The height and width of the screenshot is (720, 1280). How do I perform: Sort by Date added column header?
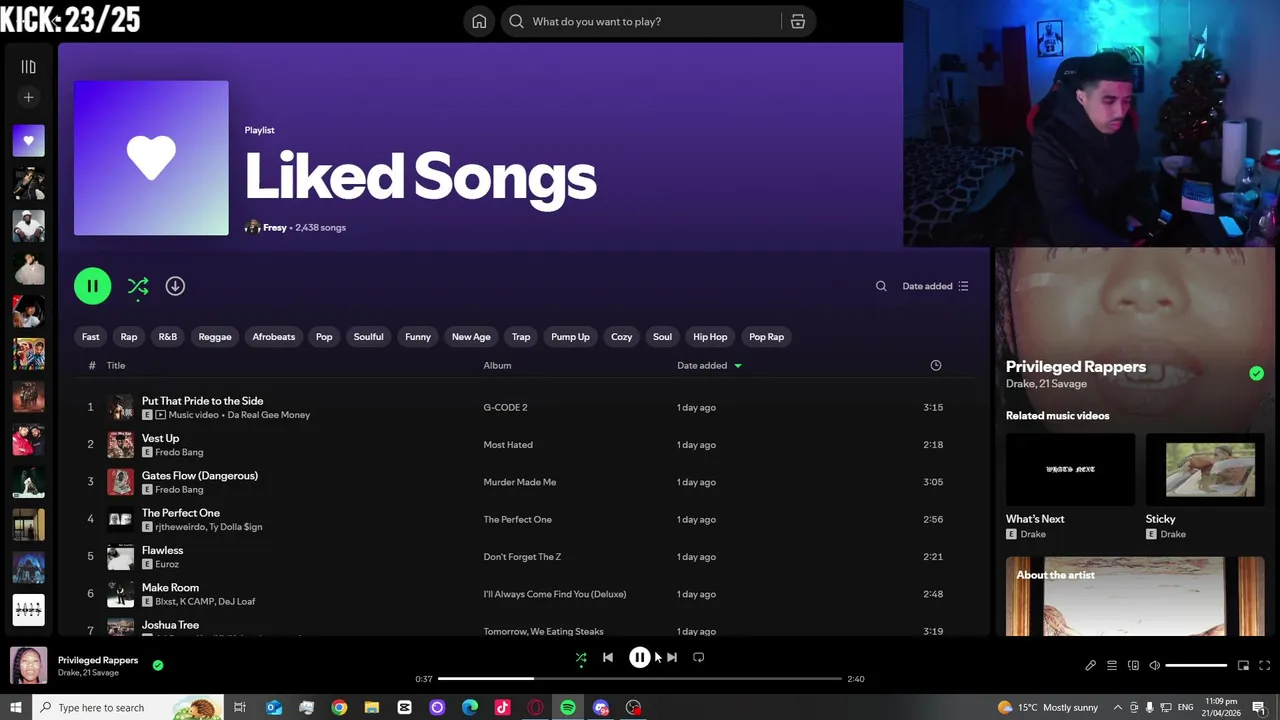(709, 366)
